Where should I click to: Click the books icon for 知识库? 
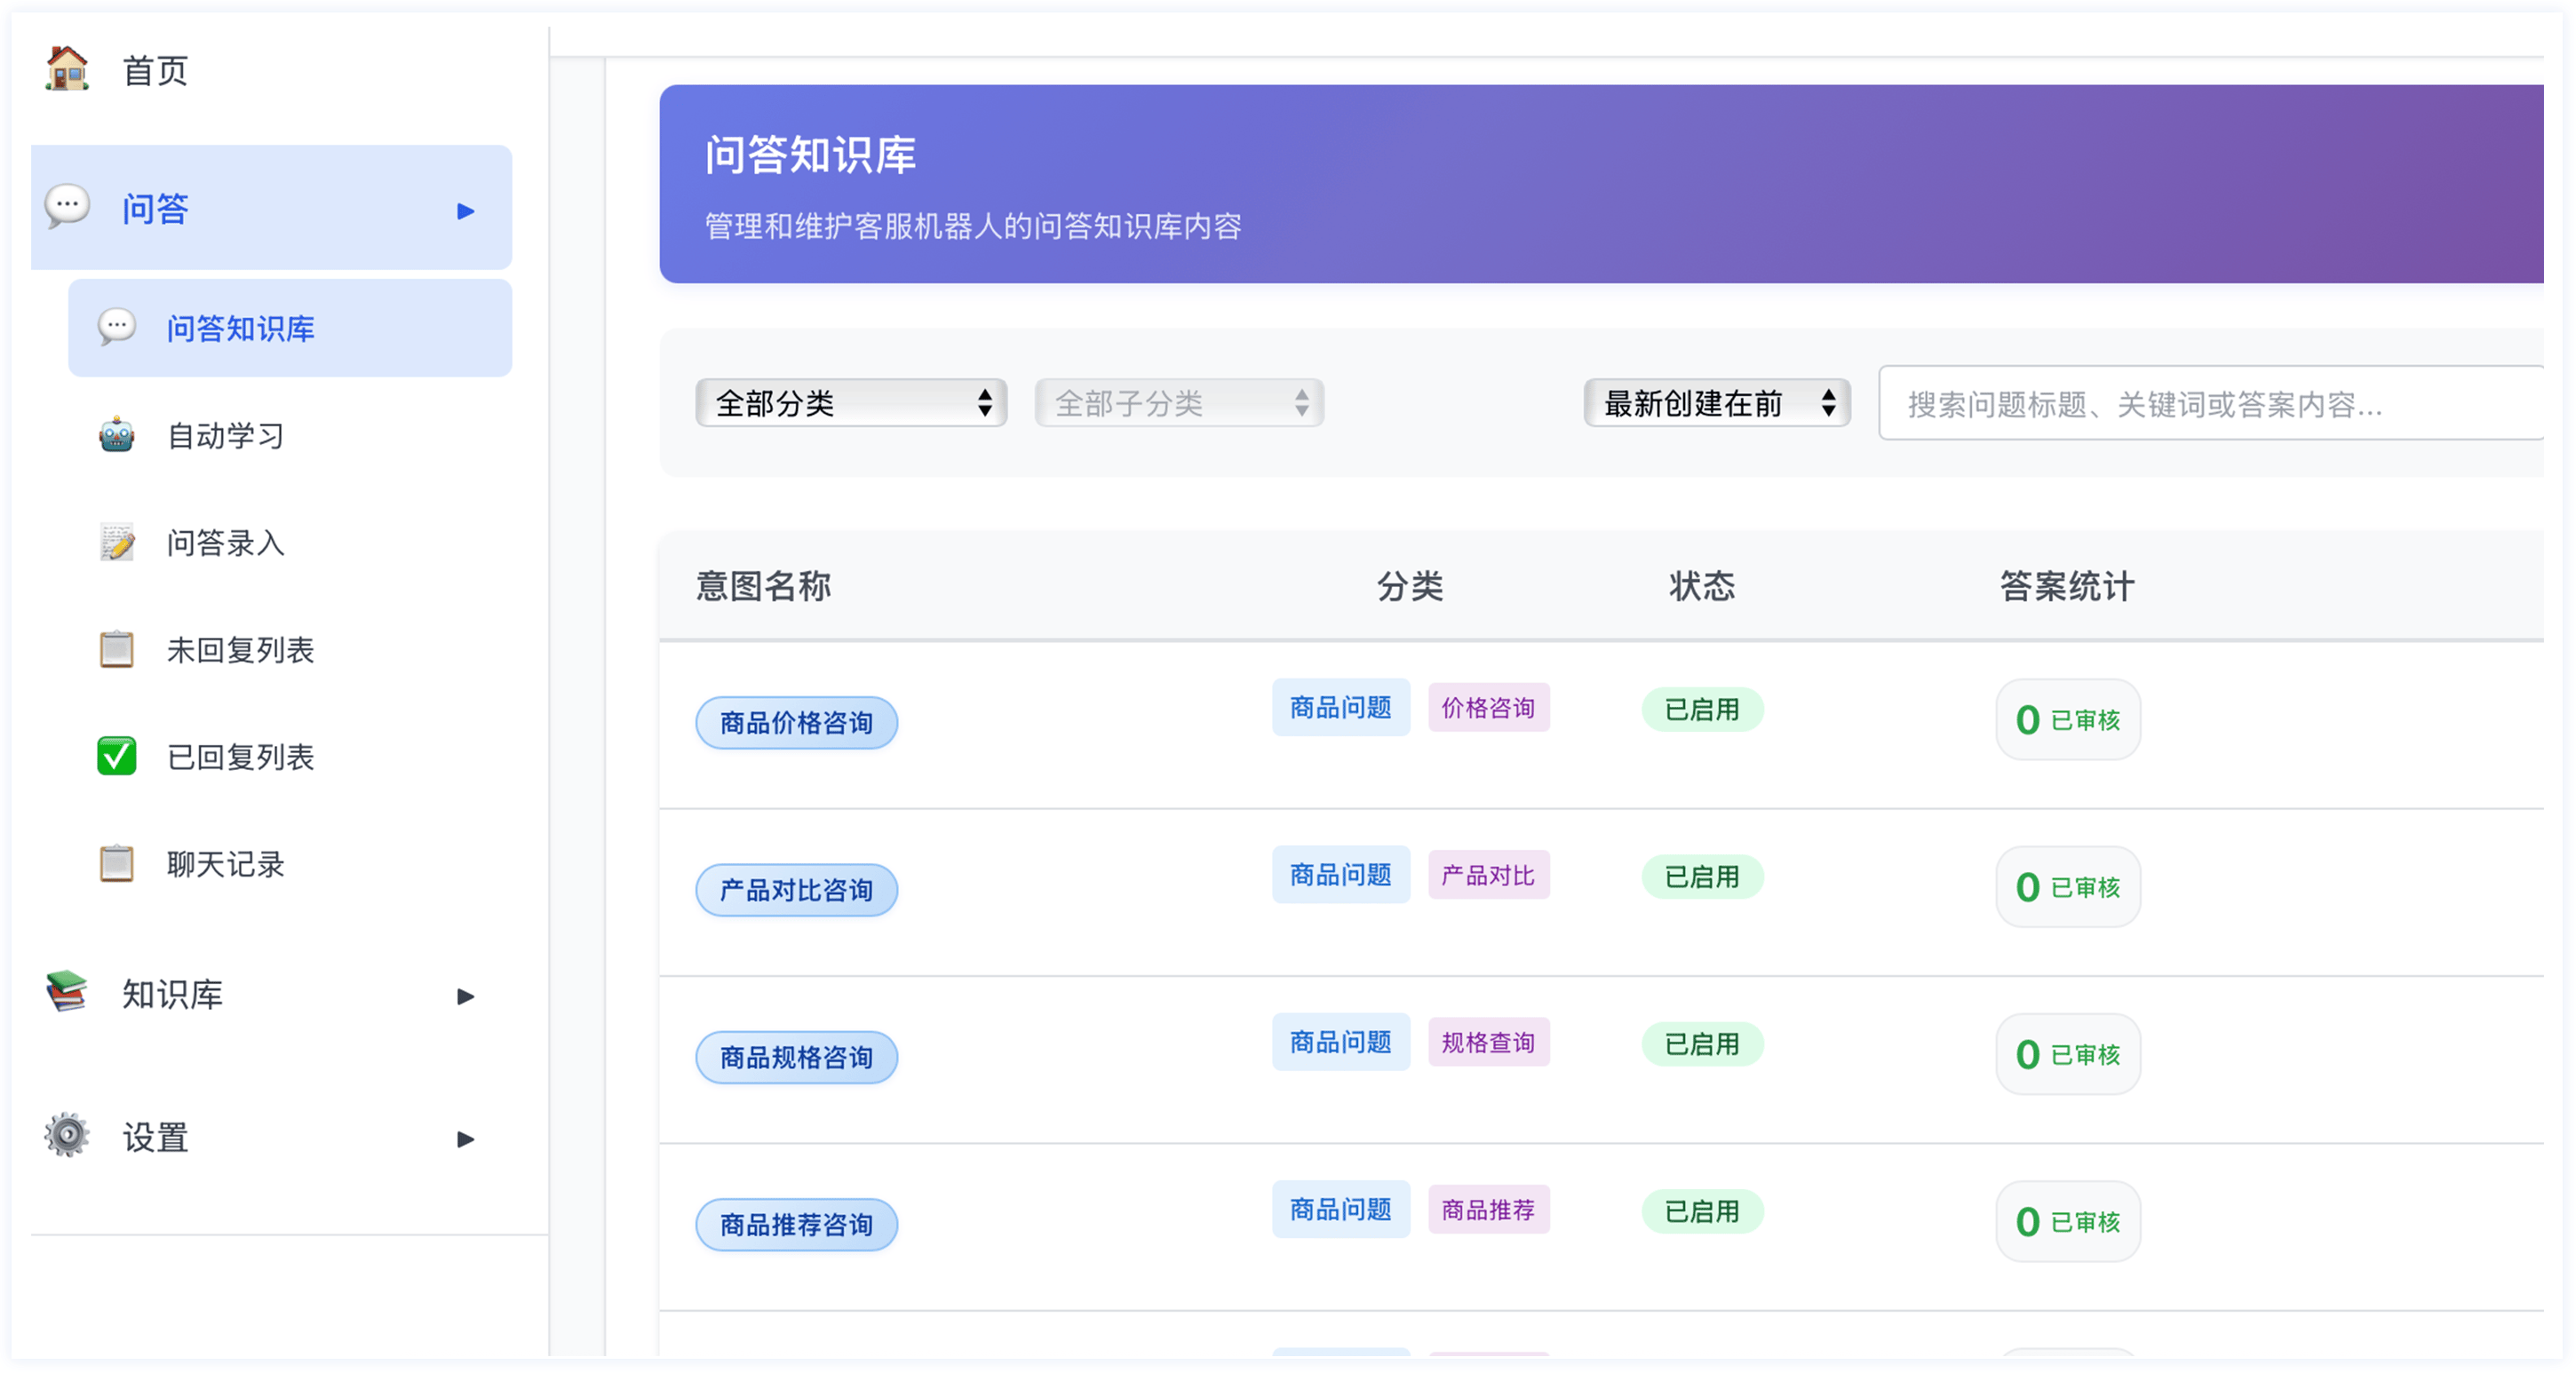67,992
